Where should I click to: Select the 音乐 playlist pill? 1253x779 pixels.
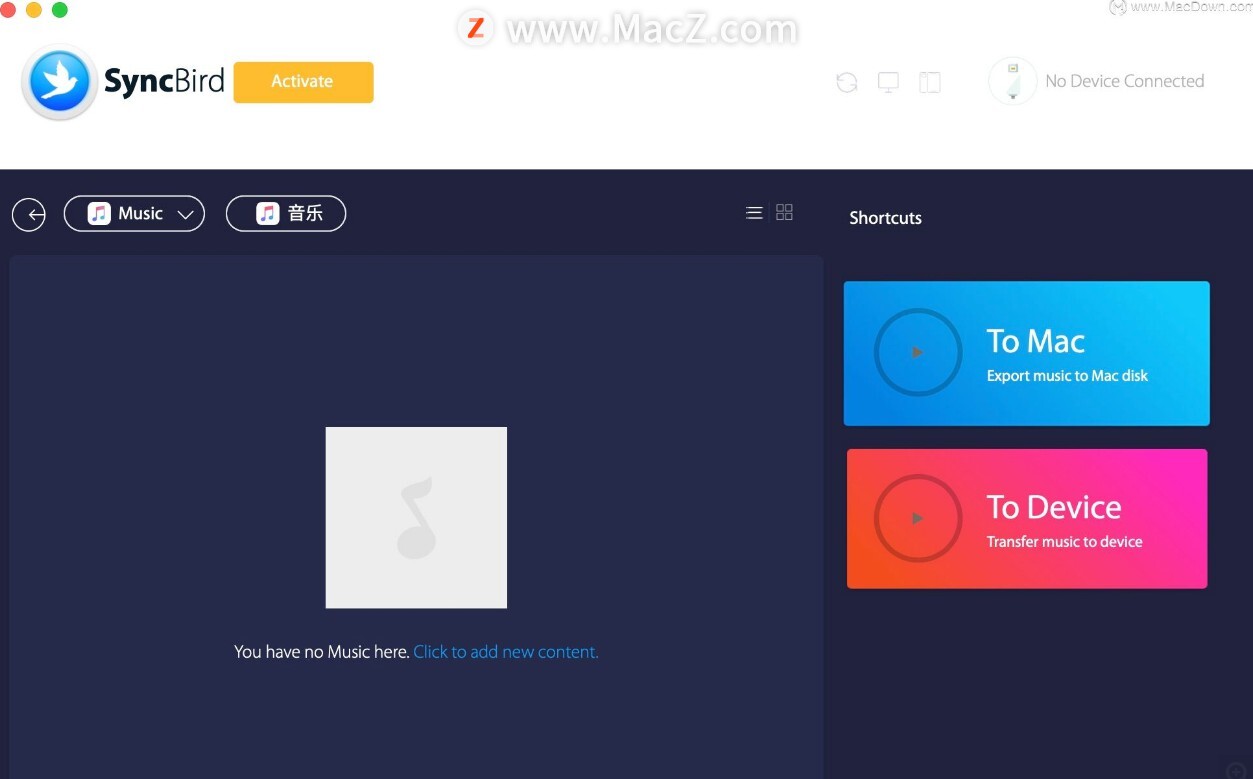pyautogui.click(x=286, y=213)
